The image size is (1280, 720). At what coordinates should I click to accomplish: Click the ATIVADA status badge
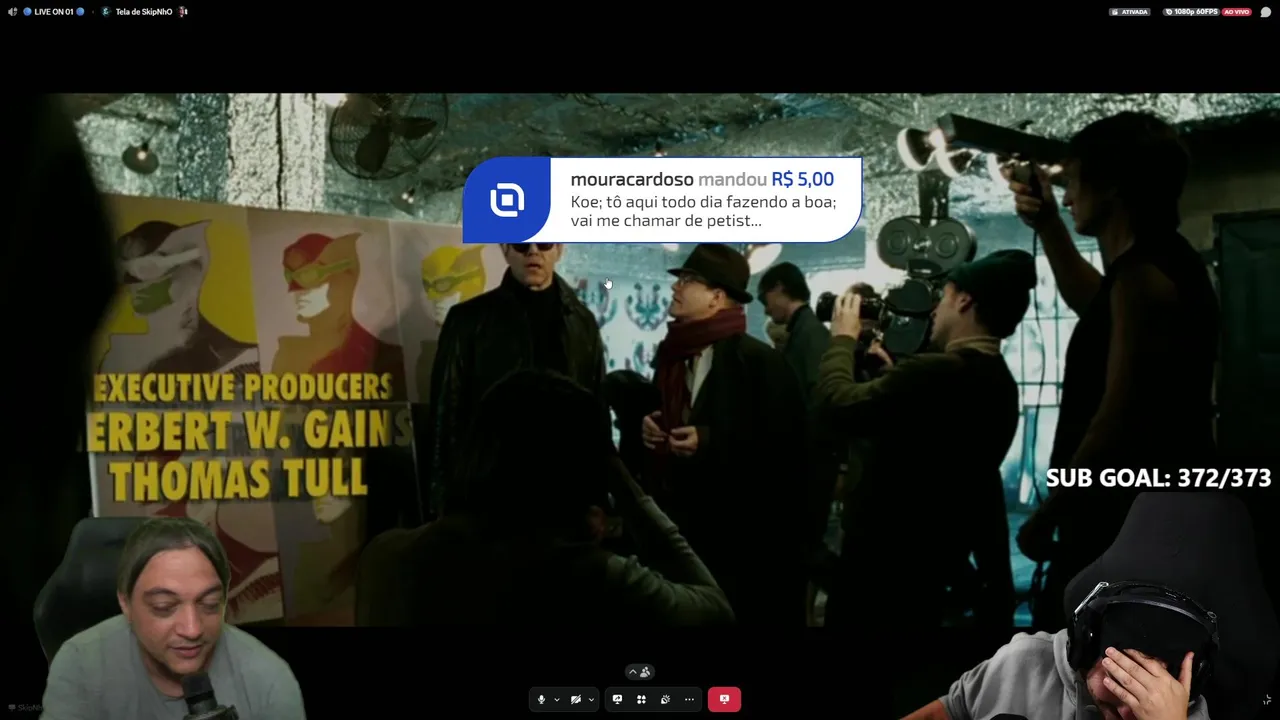pos(1130,12)
